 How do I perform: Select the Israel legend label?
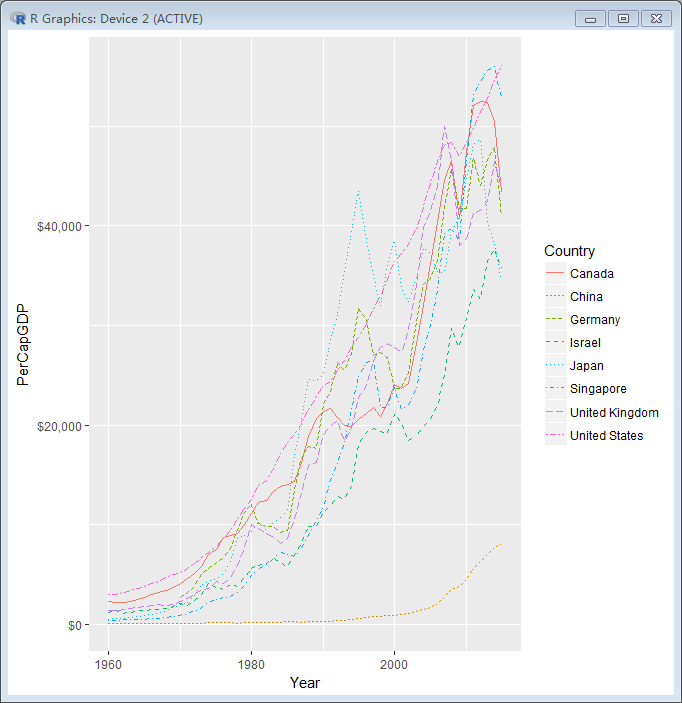tap(584, 343)
